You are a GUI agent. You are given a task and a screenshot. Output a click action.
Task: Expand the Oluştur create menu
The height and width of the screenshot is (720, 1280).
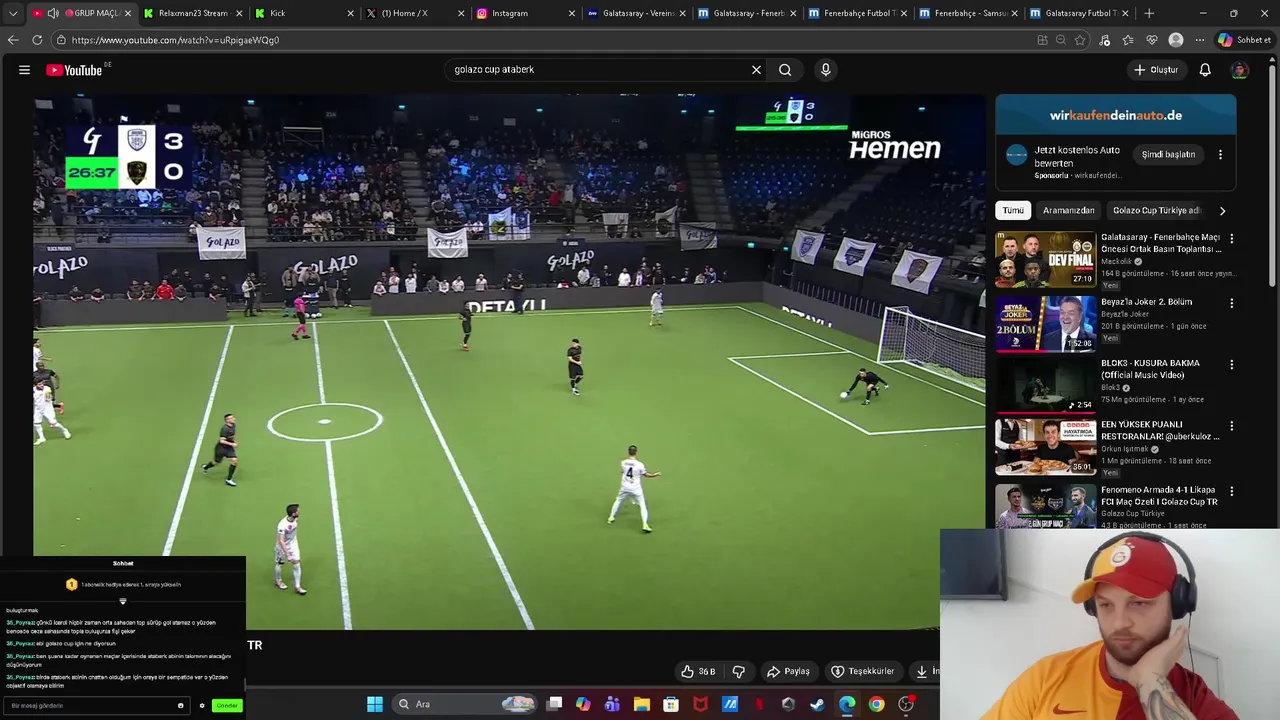coord(1156,70)
